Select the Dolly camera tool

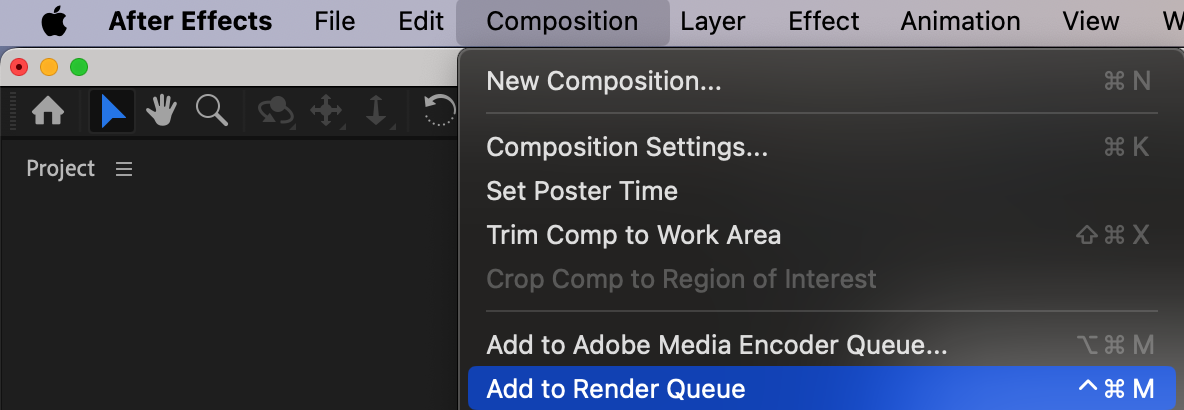(x=376, y=111)
